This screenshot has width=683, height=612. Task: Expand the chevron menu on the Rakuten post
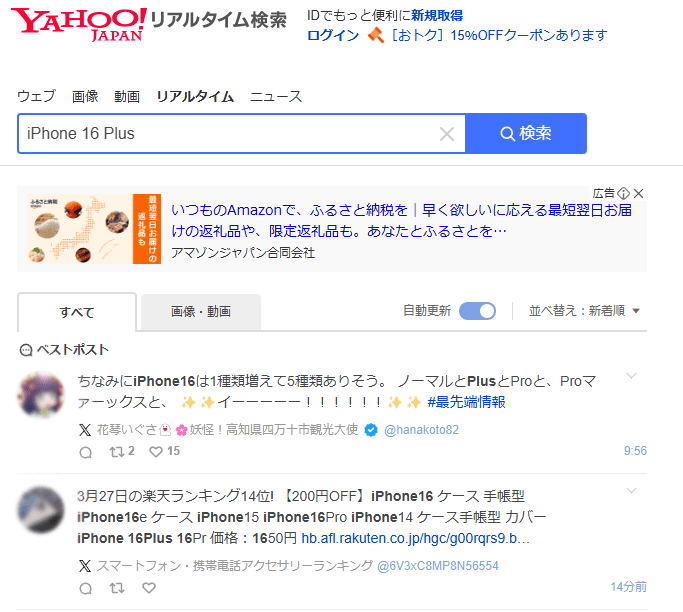[x=631, y=490]
